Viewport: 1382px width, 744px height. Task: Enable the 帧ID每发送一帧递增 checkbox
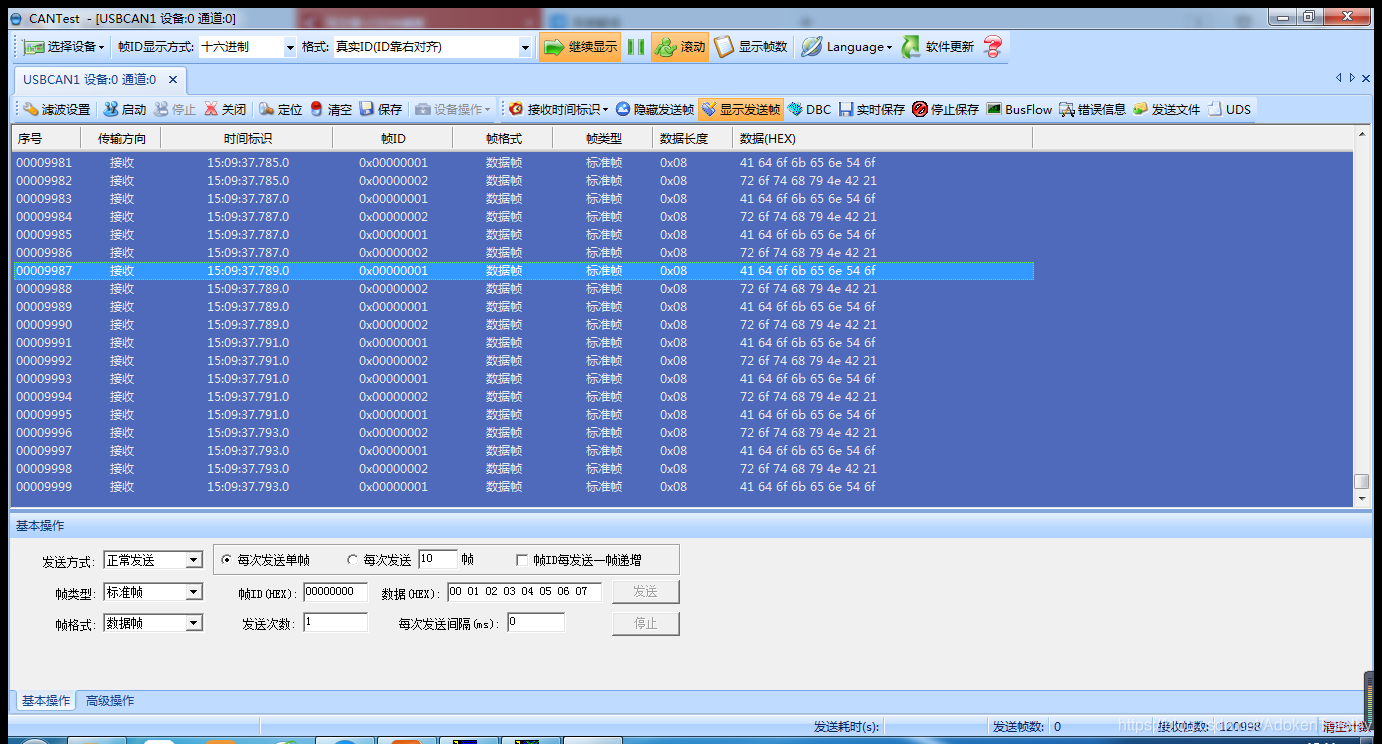point(522,560)
